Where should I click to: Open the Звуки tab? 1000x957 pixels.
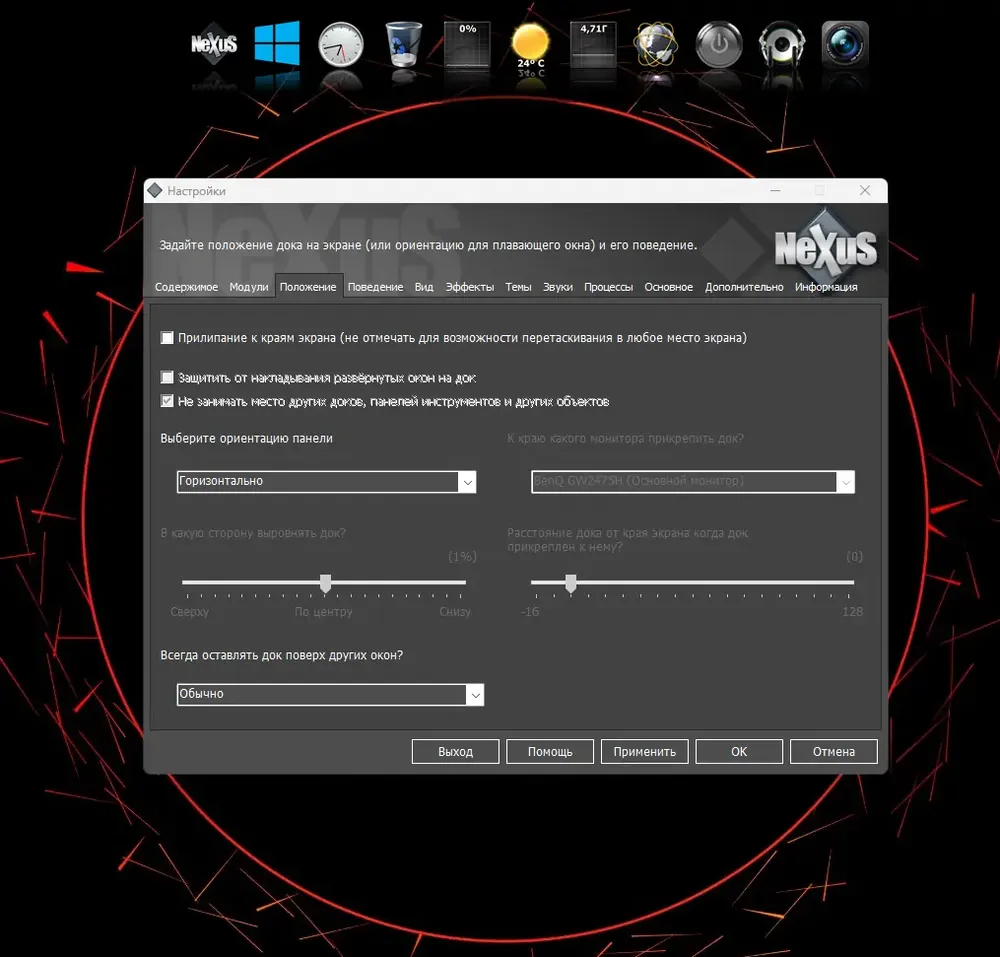(x=557, y=287)
